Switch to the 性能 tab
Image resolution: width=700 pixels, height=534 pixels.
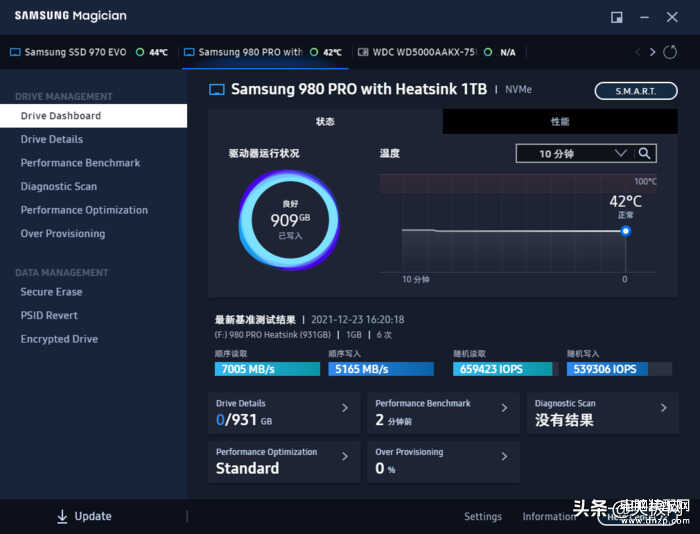click(x=559, y=122)
